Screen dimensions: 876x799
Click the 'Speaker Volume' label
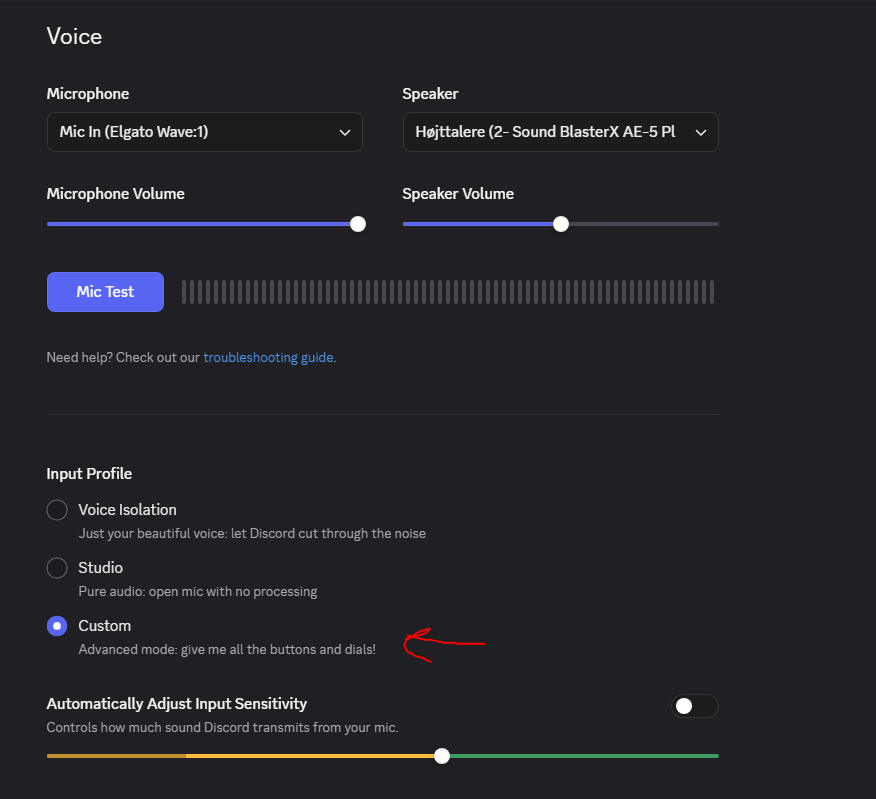tap(458, 194)
